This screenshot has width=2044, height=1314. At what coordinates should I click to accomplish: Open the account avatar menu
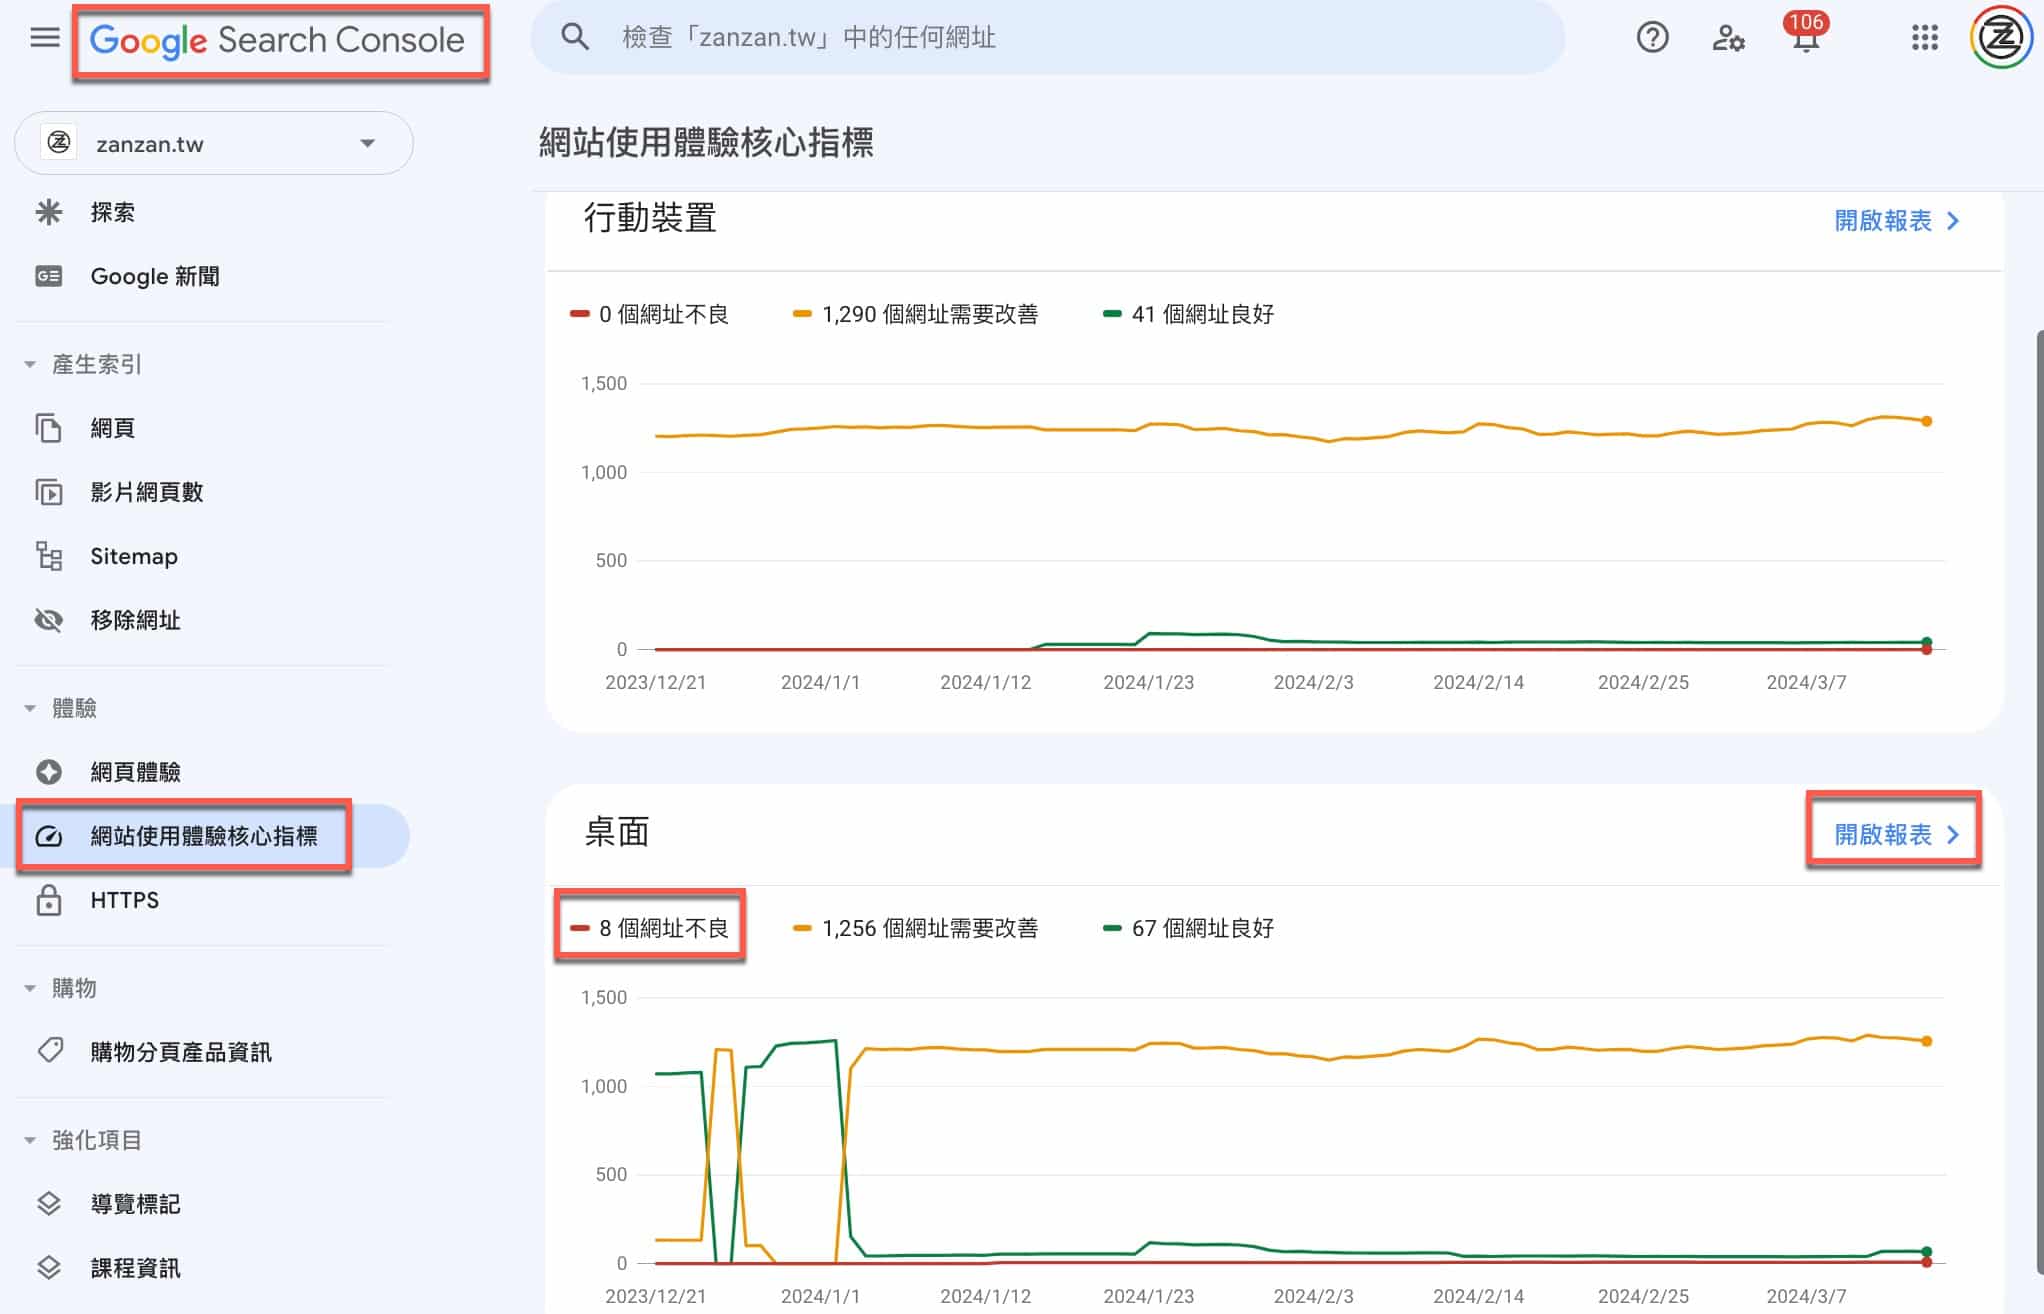coord(2001,38)
